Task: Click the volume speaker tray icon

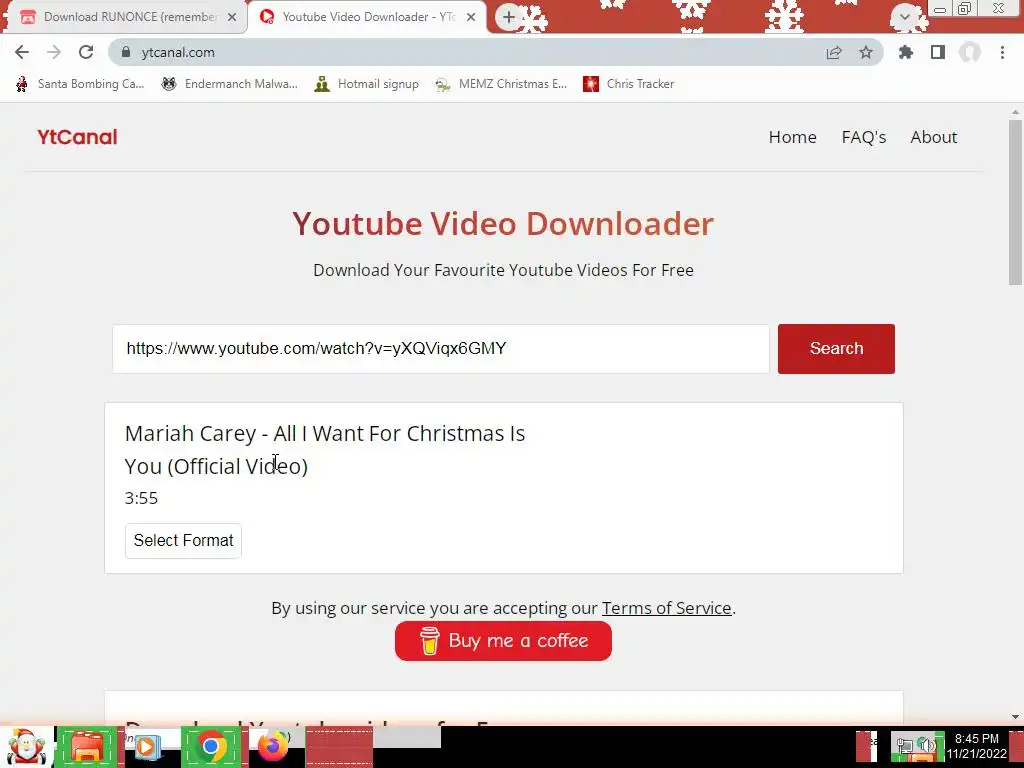Action: pyautogui.click(x=927, y=746)
